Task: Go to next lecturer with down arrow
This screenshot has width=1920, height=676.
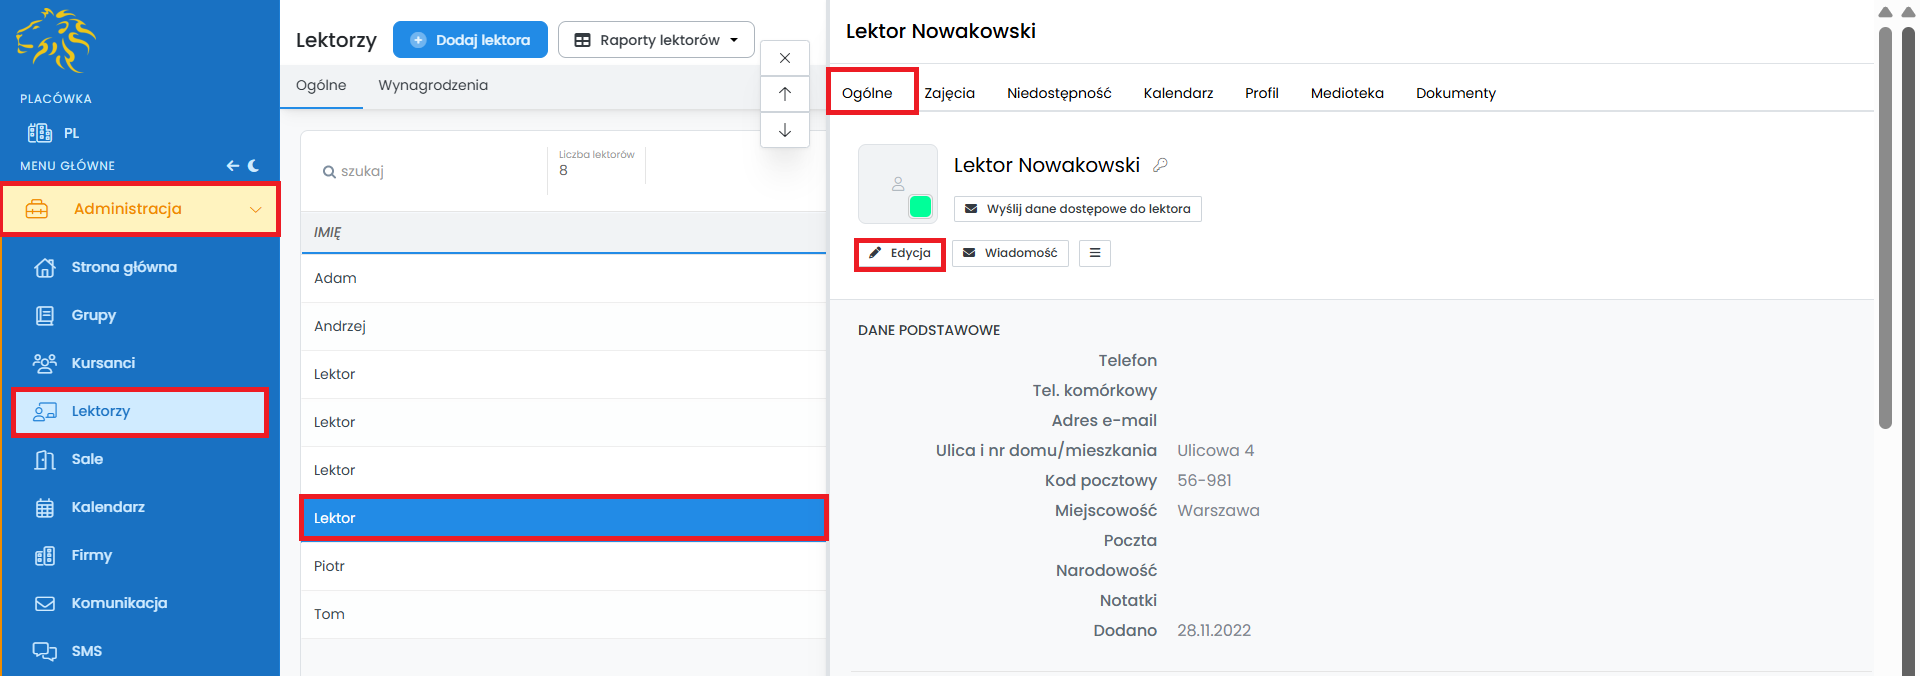Action: [785, 130]
